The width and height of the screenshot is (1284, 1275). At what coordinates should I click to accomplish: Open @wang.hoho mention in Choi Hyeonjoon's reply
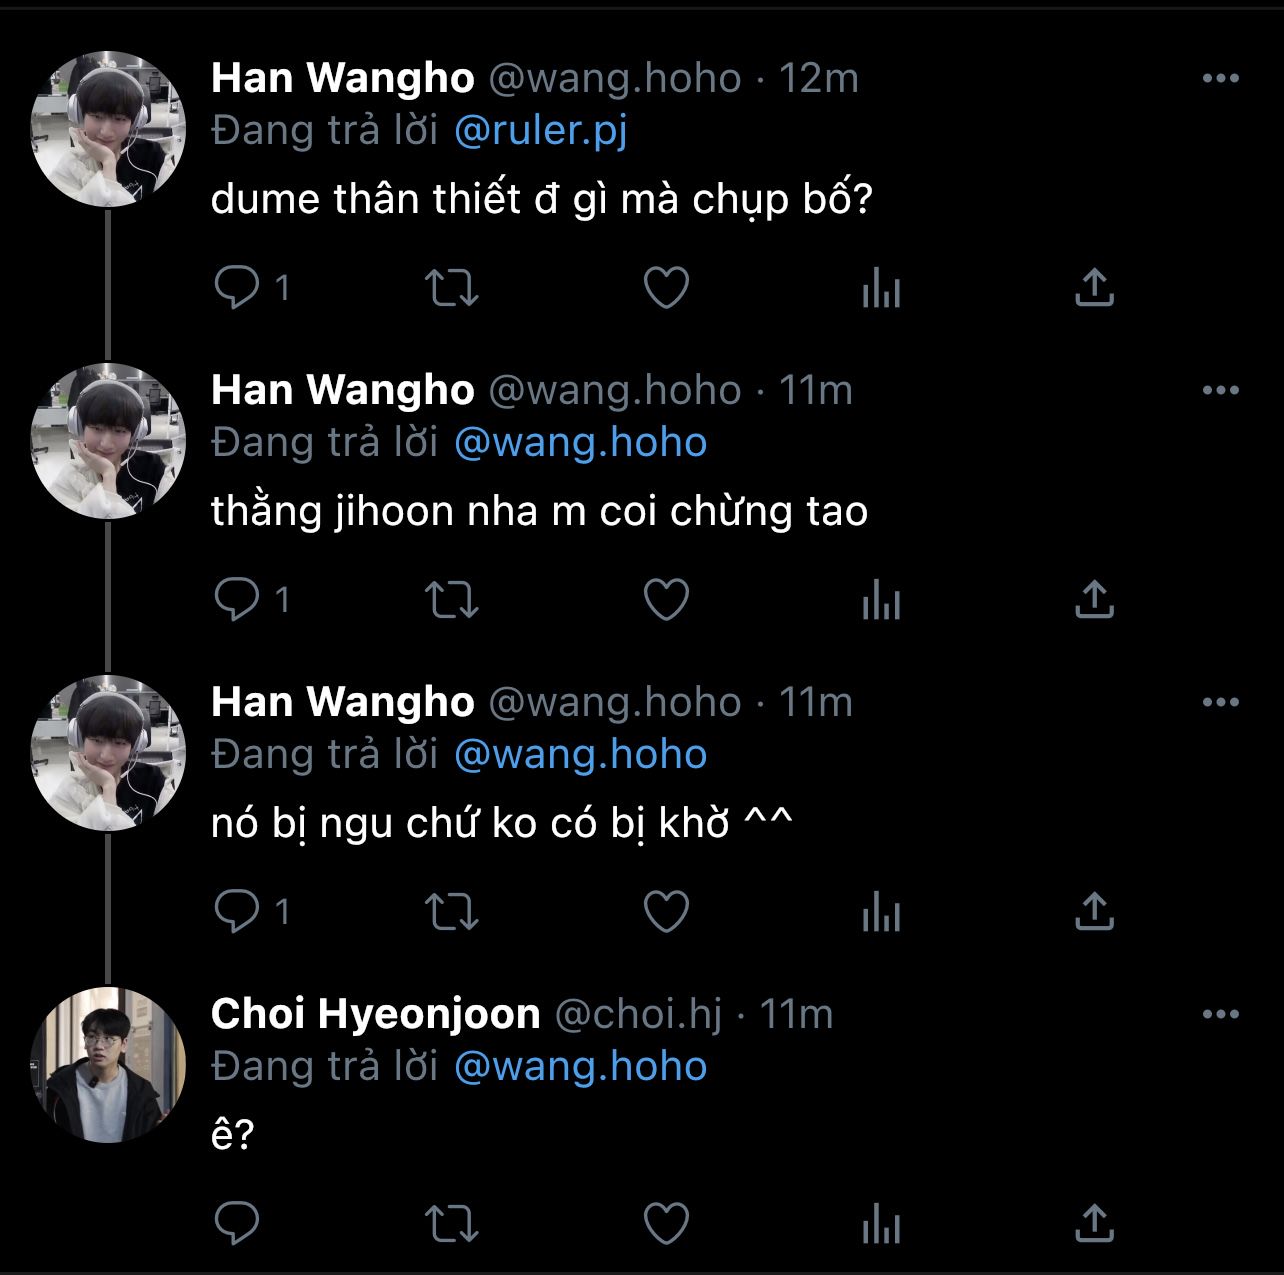(580, 1067)
